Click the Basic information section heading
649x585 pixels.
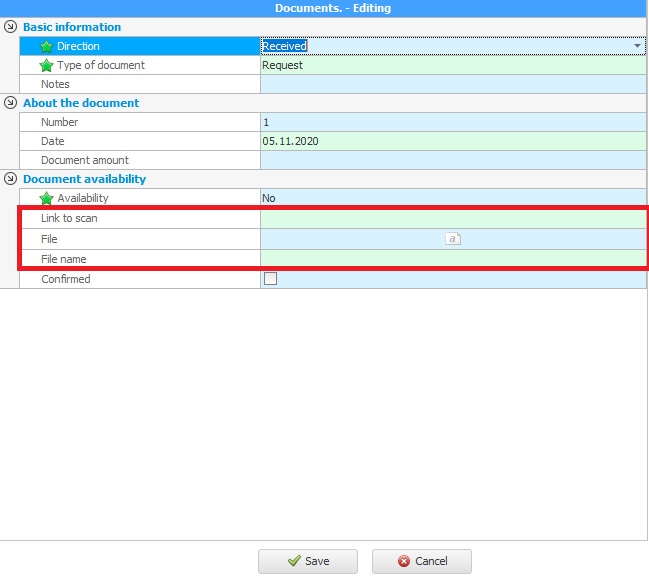72,27
